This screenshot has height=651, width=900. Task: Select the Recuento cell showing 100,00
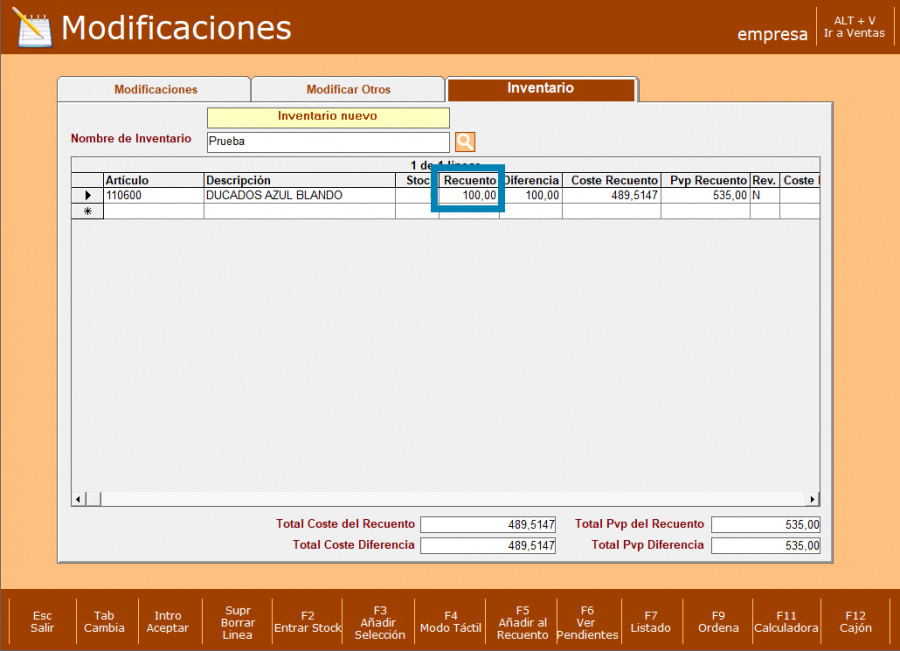coord(468,196)
